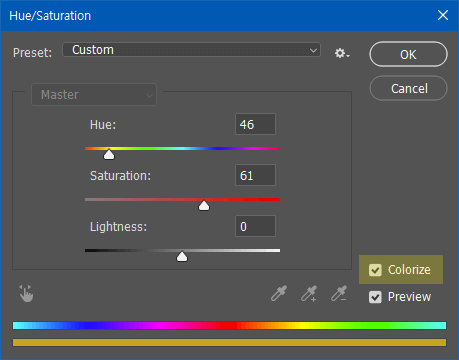Click the Saturation slider handle
Screen dimensions: 459x360
coord(204,205)
